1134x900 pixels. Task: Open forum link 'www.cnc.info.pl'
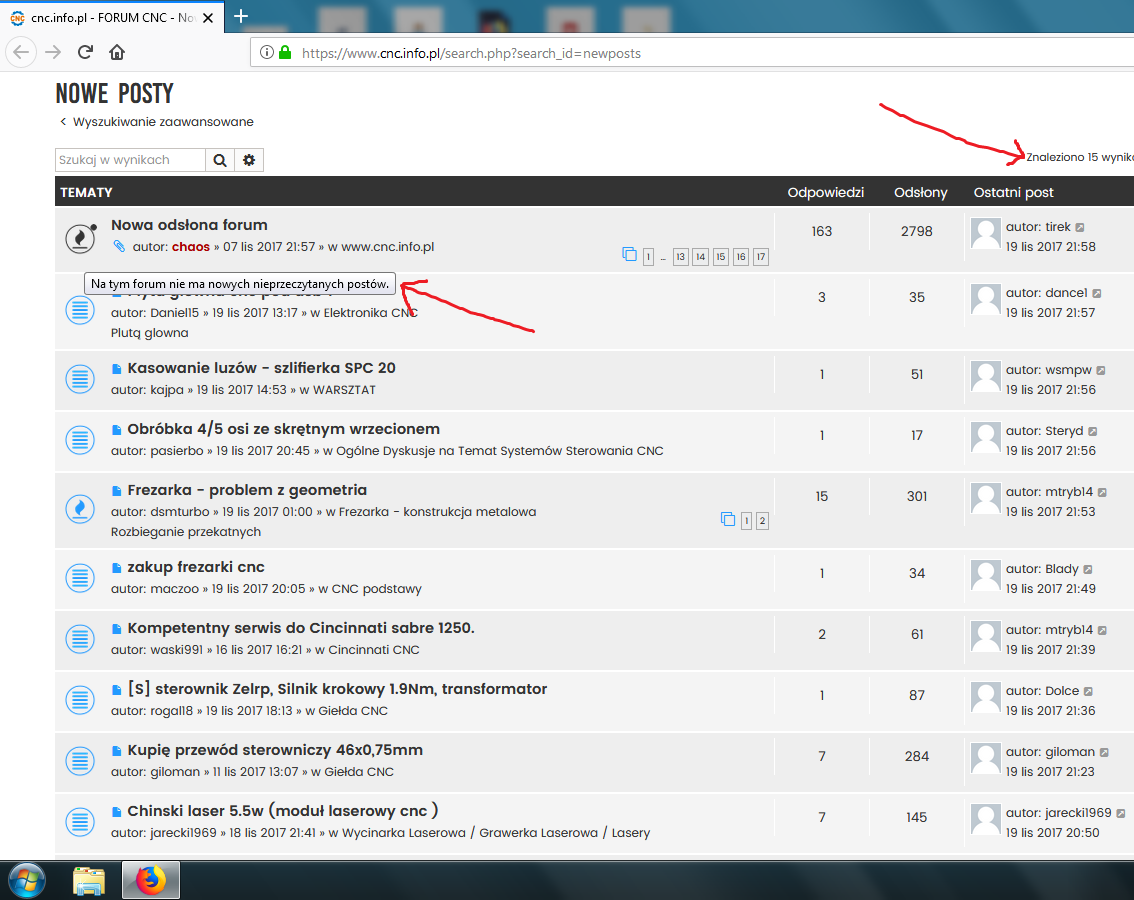click(x=388, y=247)
